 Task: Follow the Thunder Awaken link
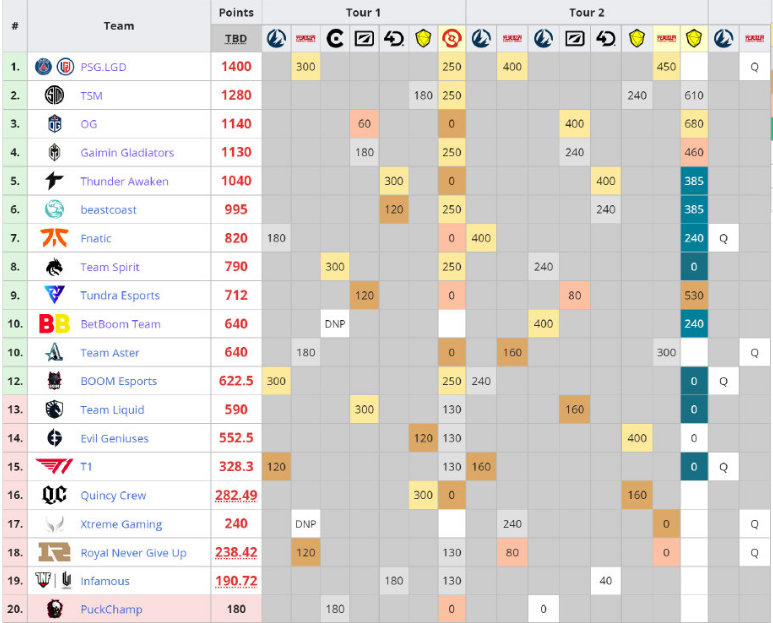click(124, 181)
